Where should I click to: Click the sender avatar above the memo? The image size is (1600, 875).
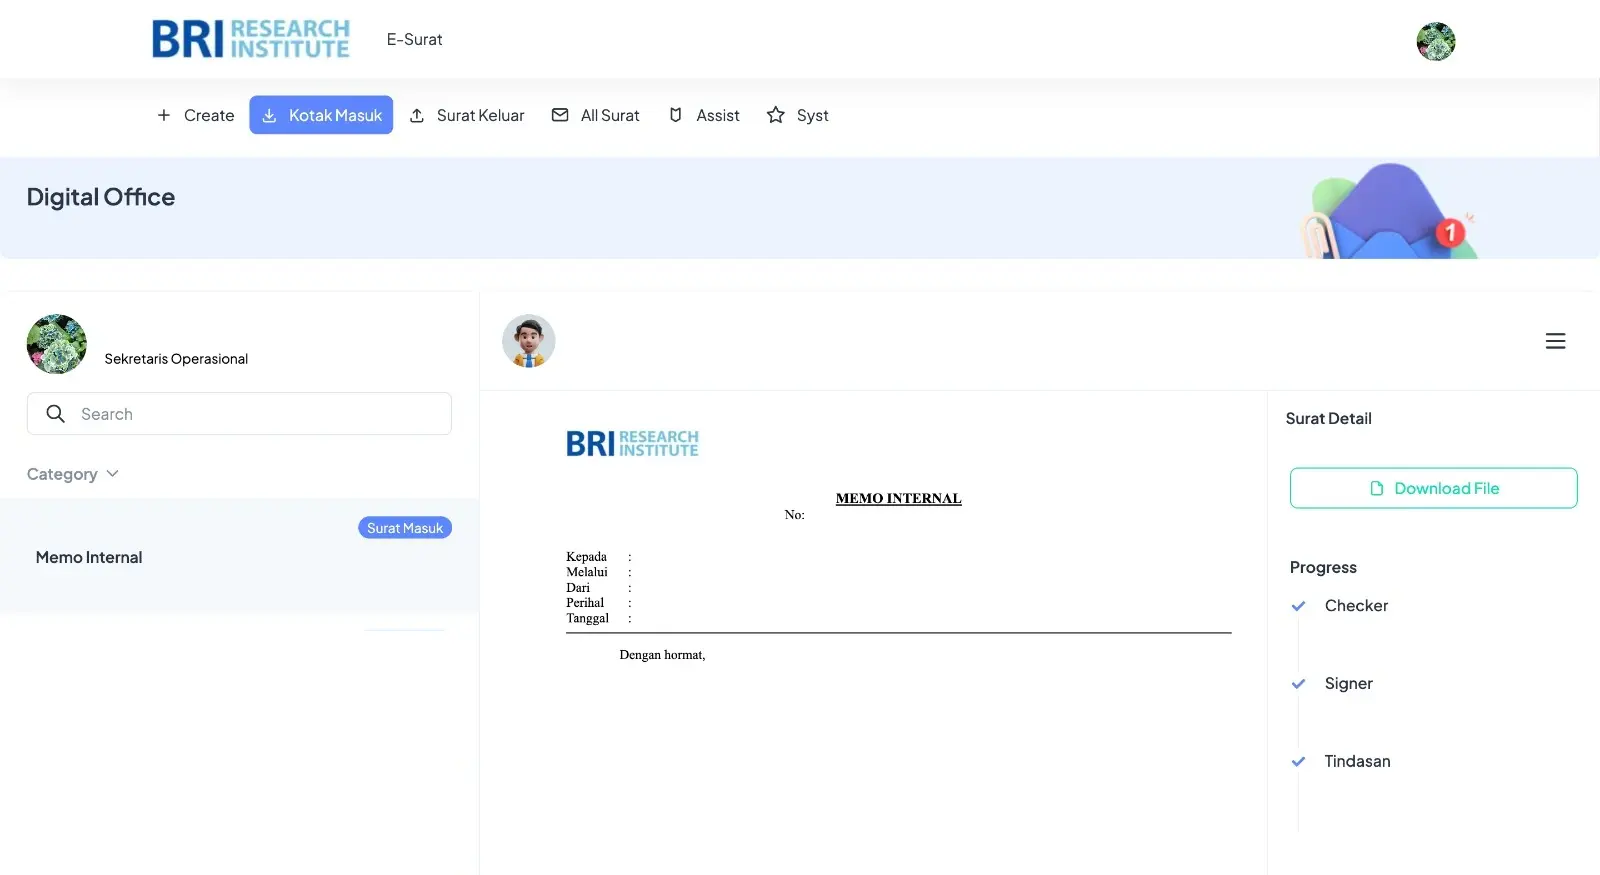528,341
